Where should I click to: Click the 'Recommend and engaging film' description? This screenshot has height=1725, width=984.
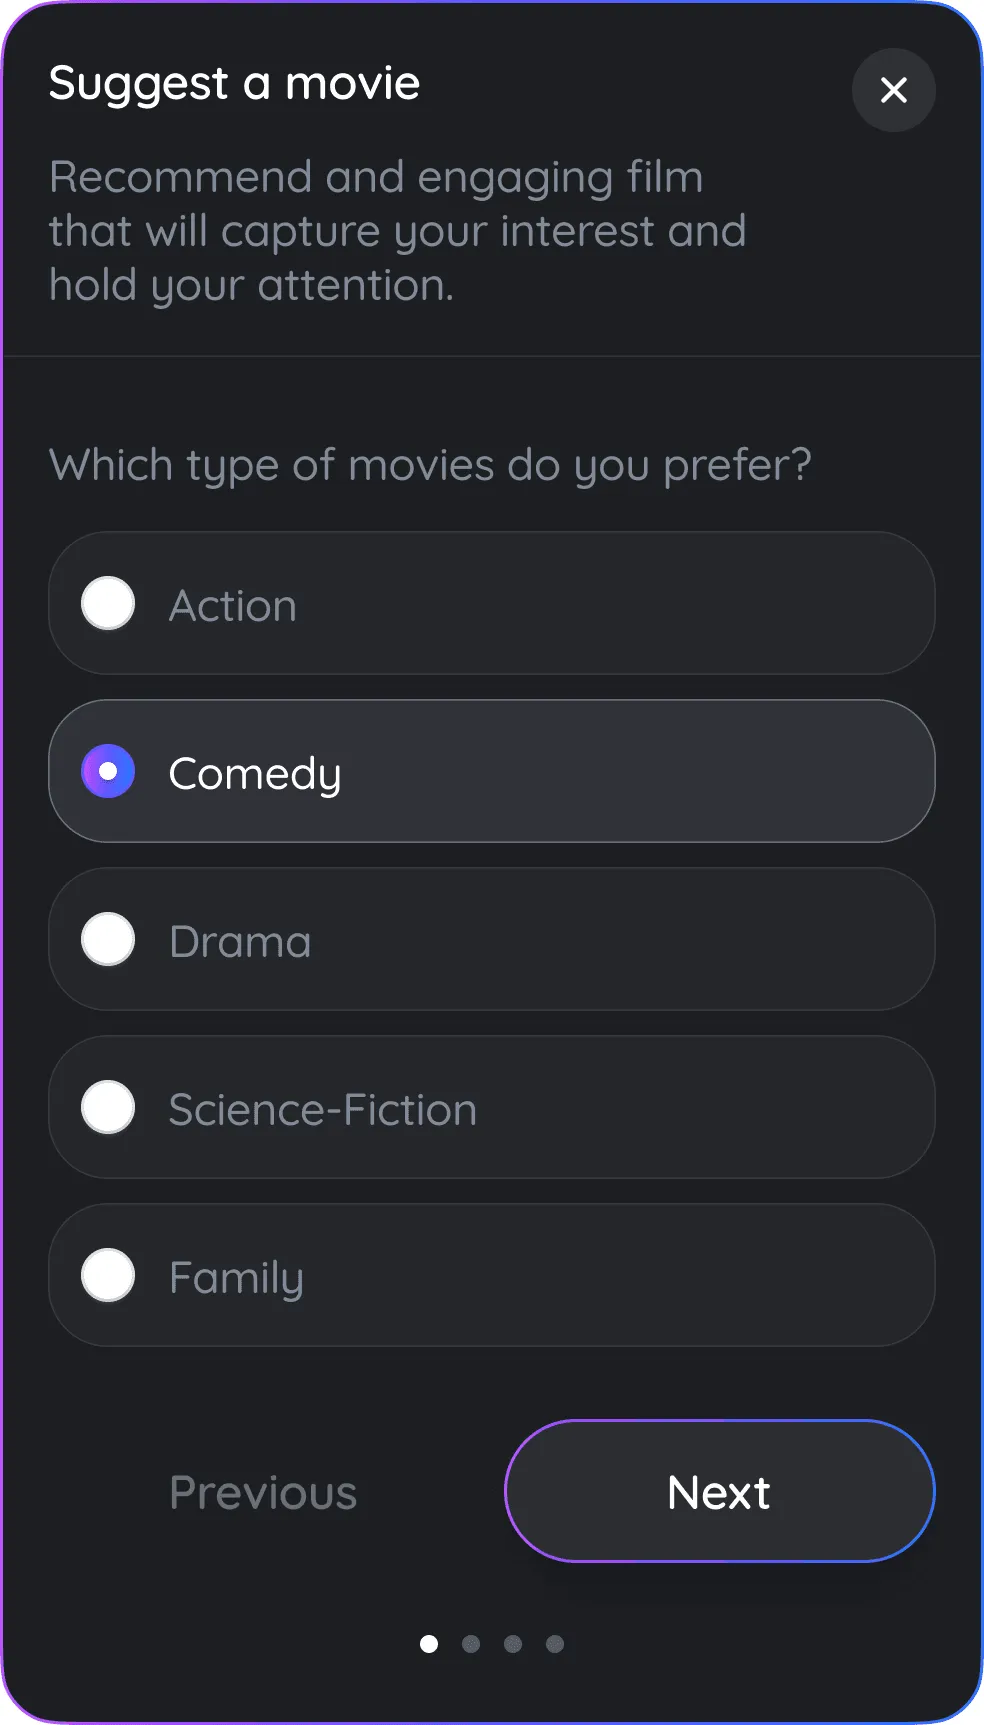(397, 231)
